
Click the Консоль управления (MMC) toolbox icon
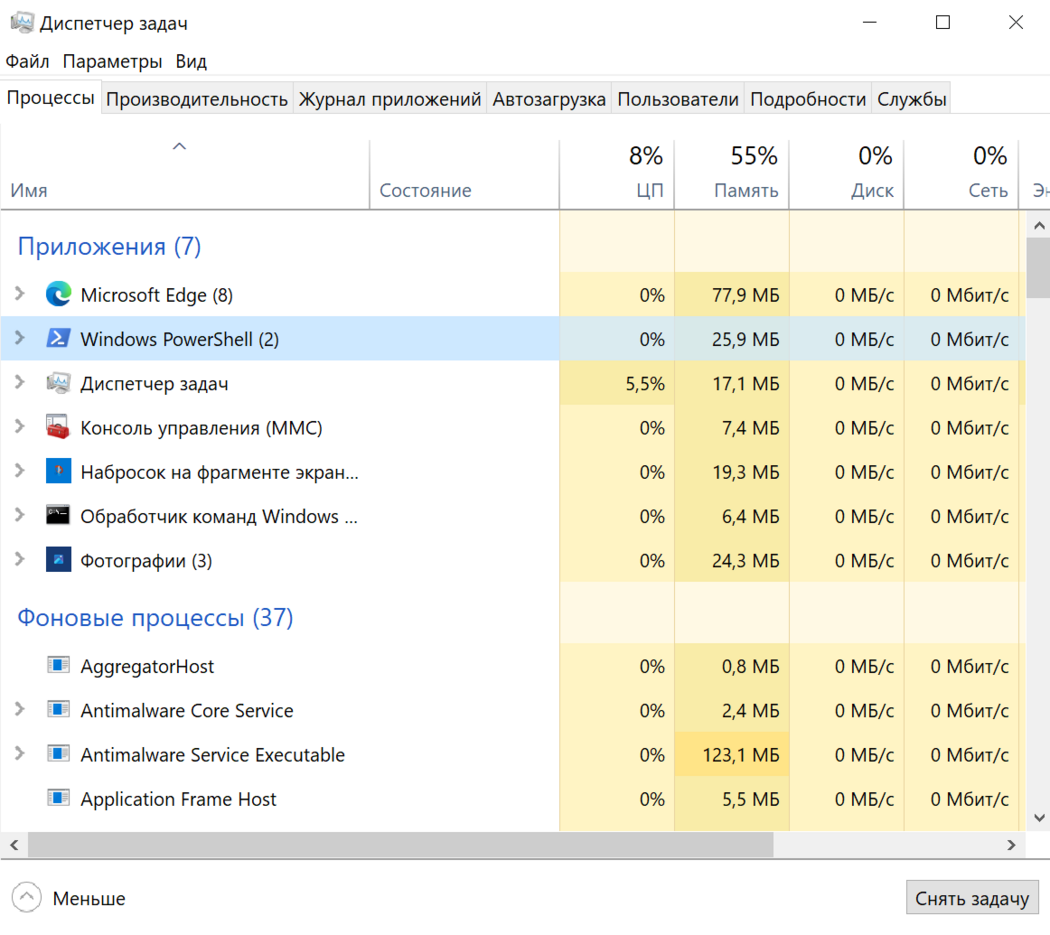coord(58,428)
